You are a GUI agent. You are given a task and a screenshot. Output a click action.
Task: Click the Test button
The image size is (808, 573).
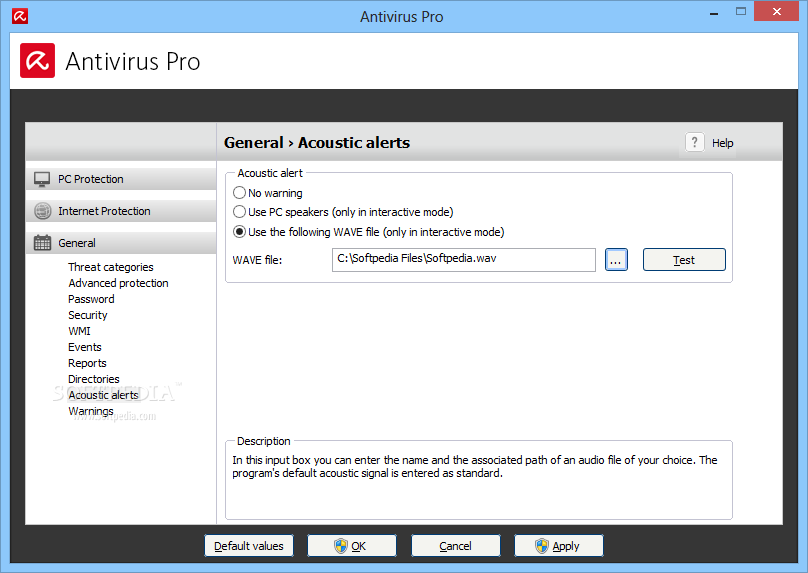[x=684, y=260]
